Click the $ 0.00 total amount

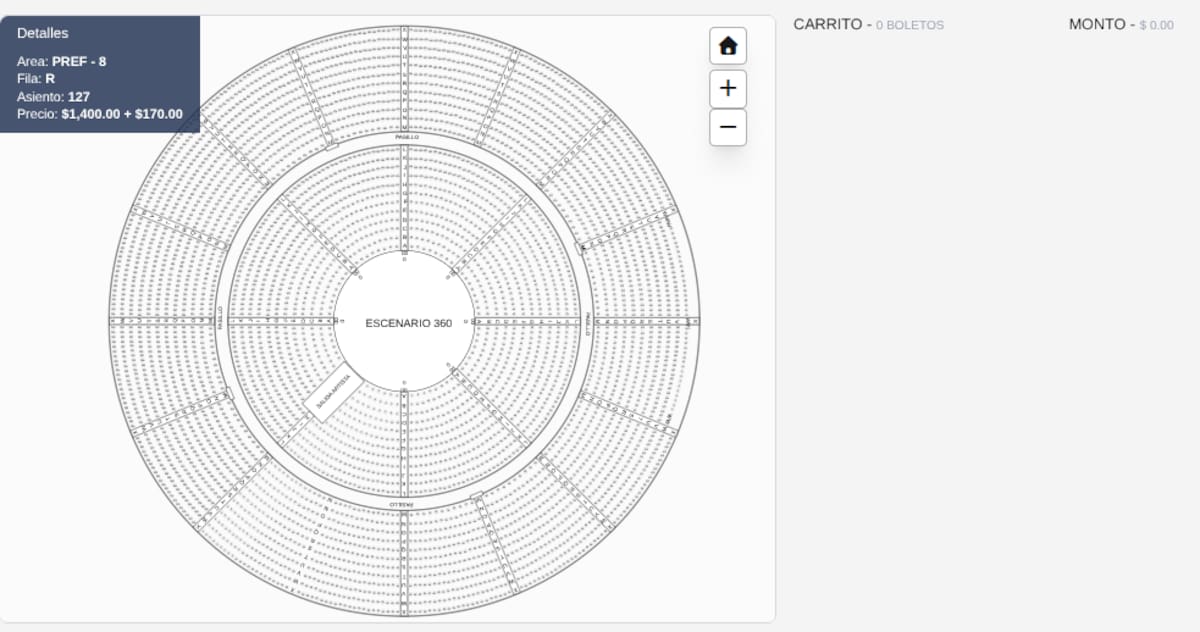pos(1157,25)
